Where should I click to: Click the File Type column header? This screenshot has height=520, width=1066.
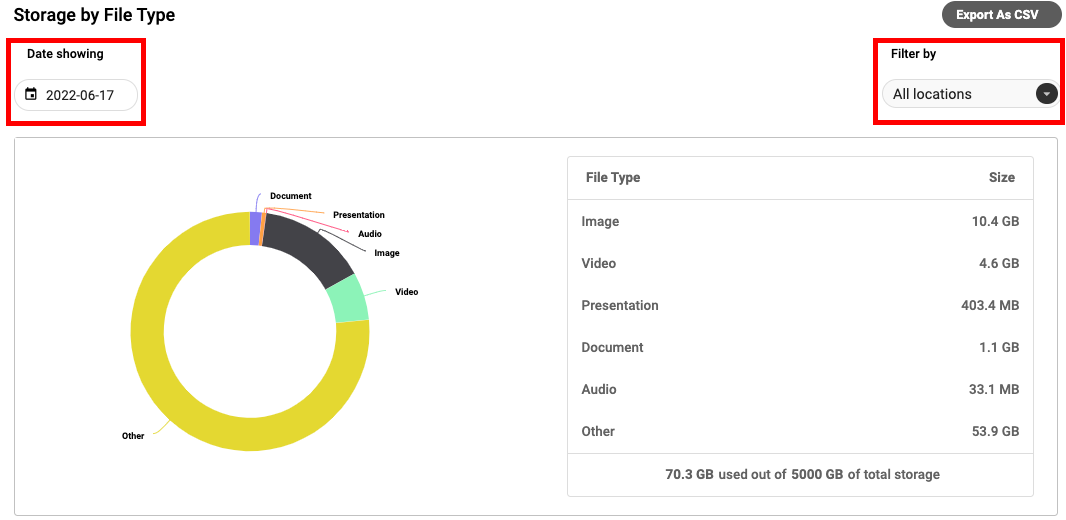pyautogui.click(x=613, y=177)
